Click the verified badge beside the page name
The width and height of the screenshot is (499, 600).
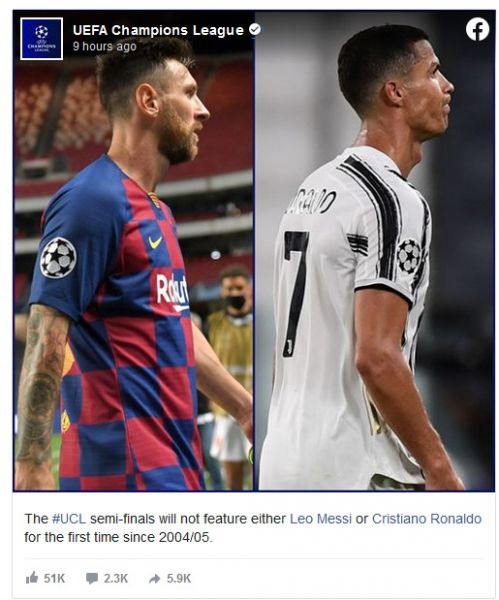[x=255, y=29]
